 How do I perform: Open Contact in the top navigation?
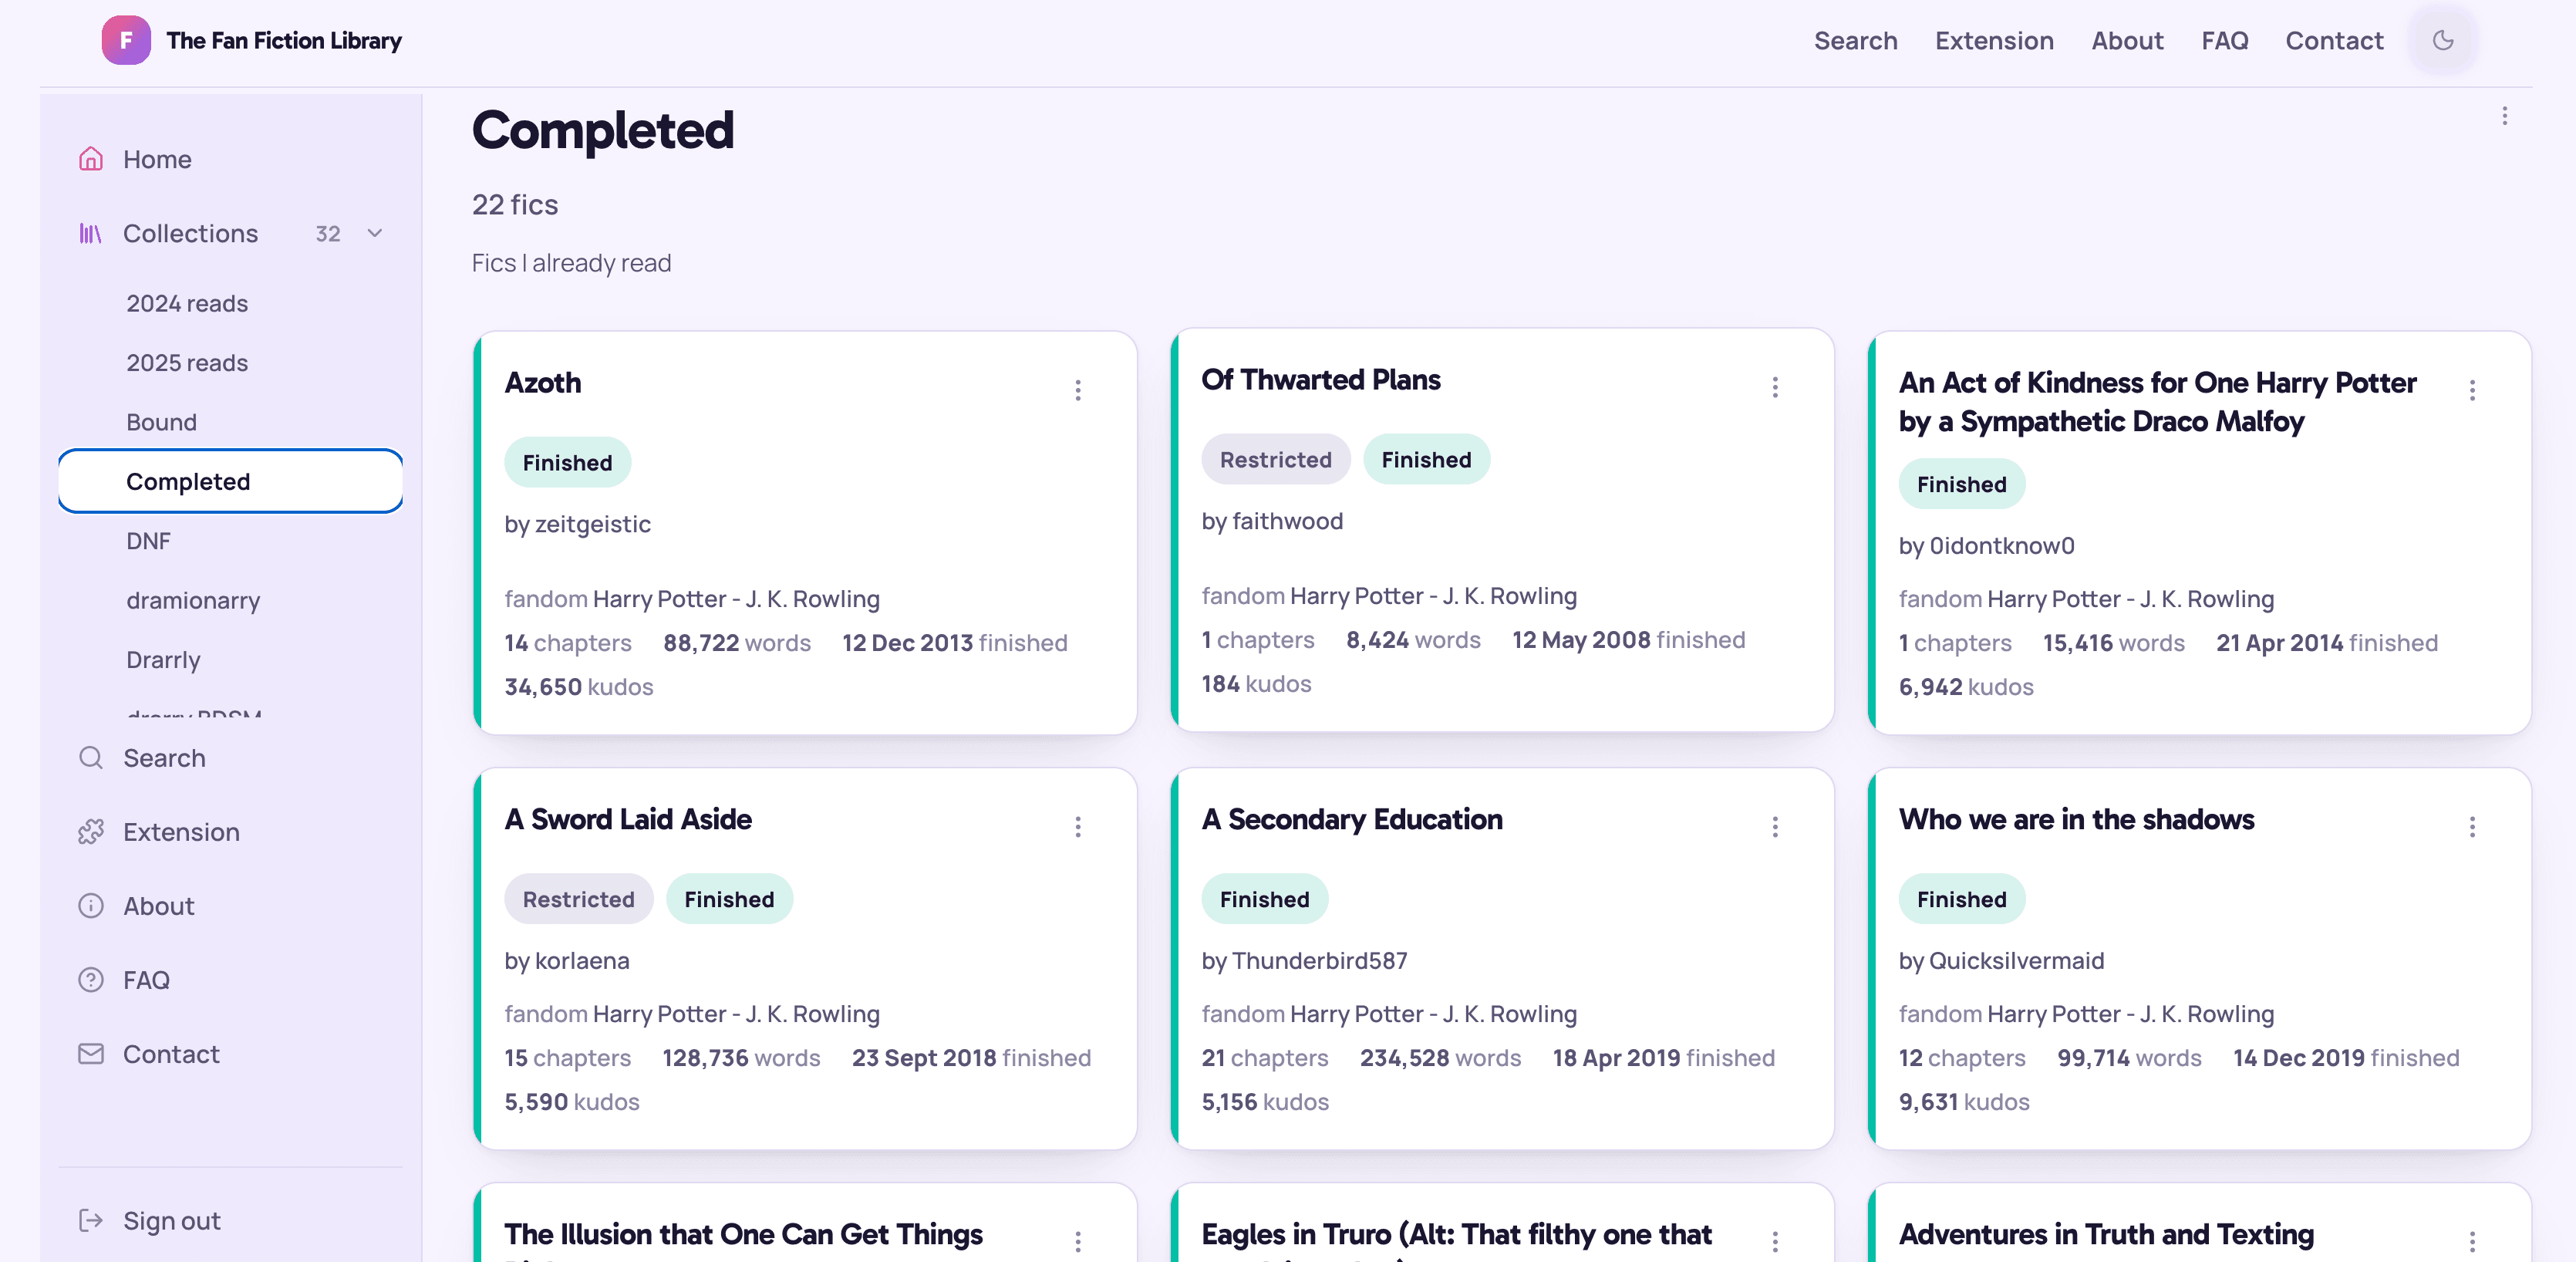(2334, 40)
